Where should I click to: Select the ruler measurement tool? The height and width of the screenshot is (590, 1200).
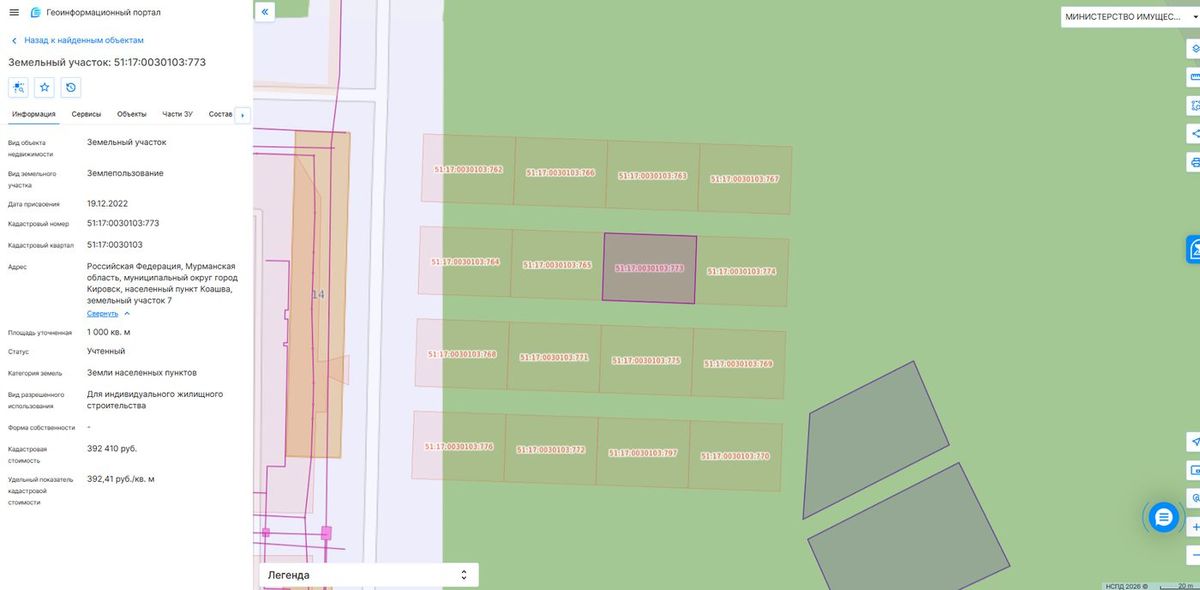pos(1194,76)
